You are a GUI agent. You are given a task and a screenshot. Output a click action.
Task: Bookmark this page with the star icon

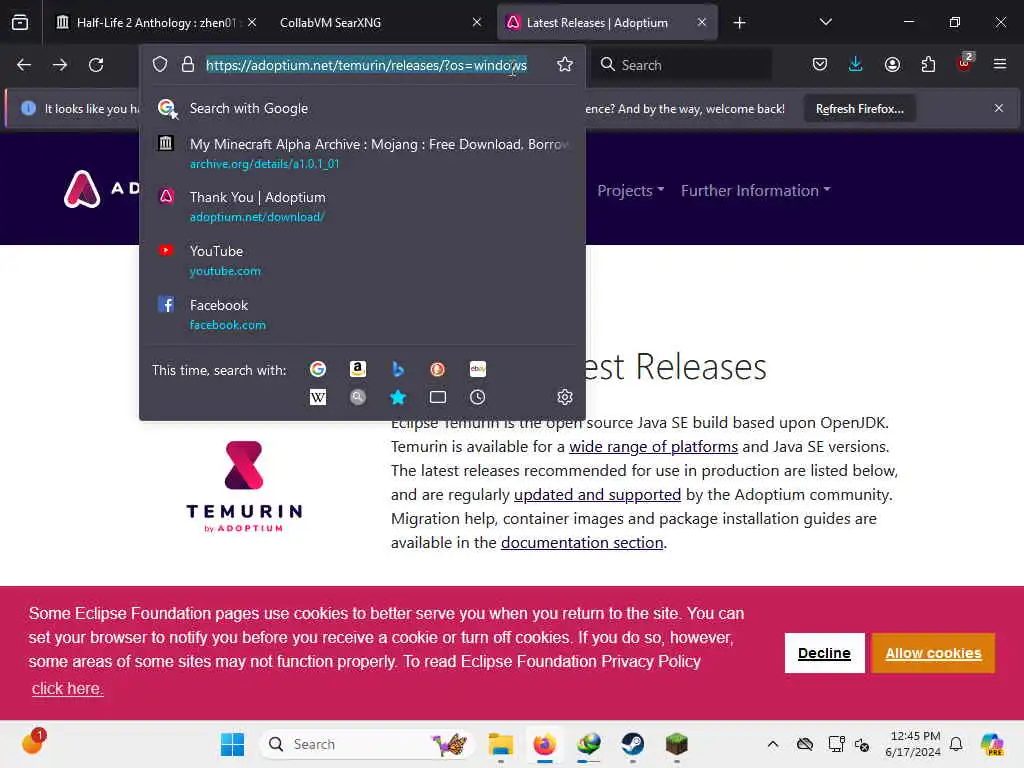[565, 65]
